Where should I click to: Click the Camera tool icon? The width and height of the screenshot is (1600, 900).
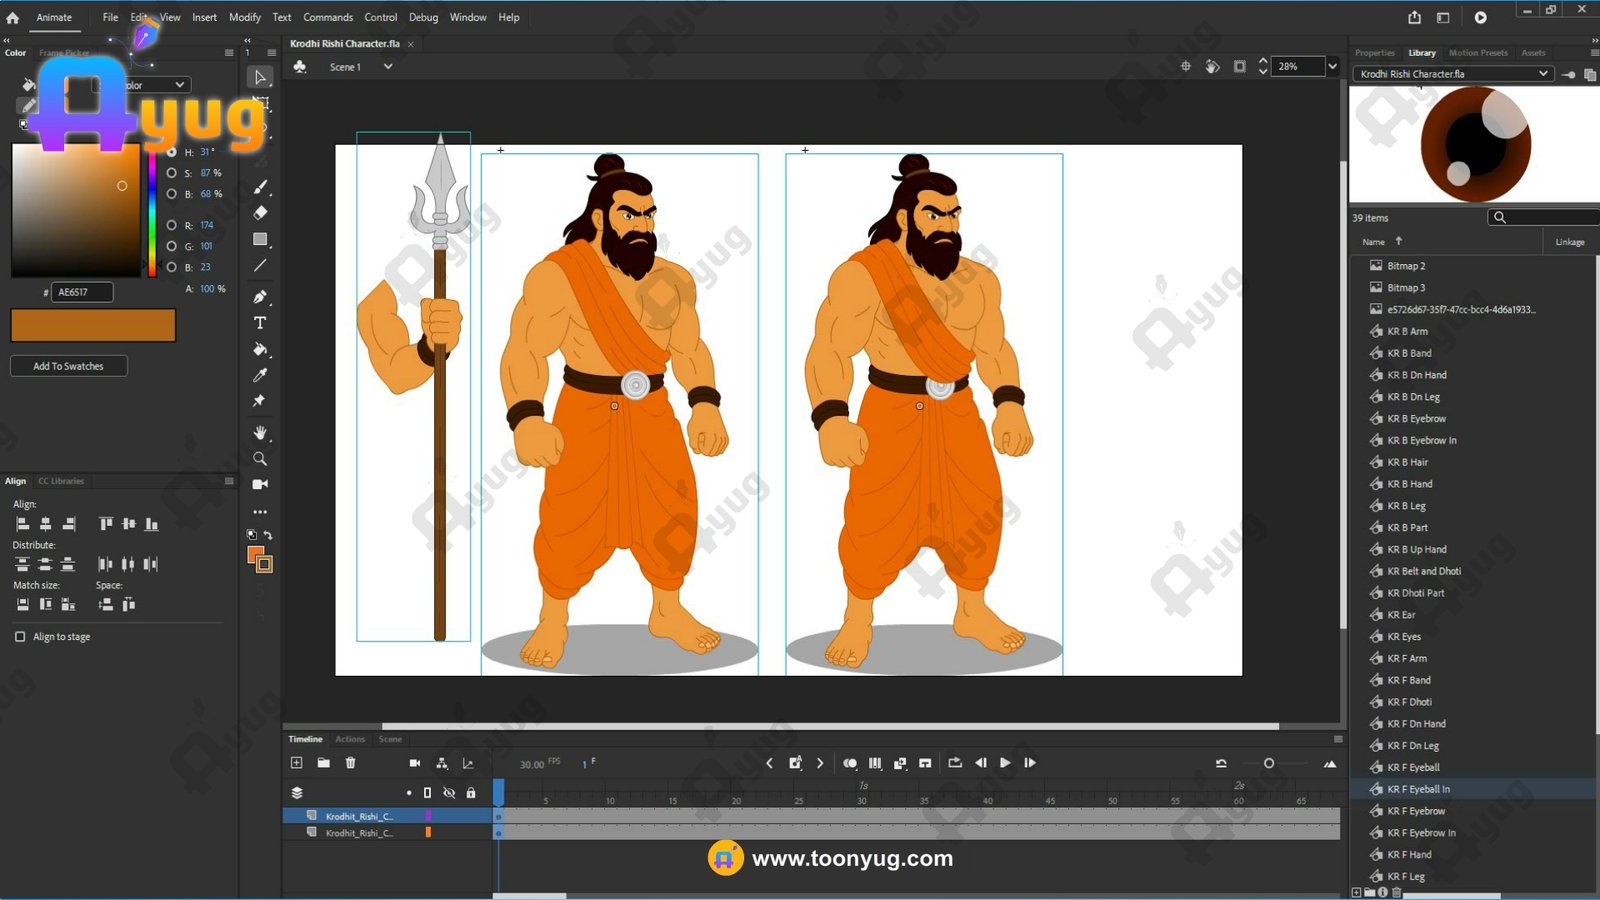[260, 484]
